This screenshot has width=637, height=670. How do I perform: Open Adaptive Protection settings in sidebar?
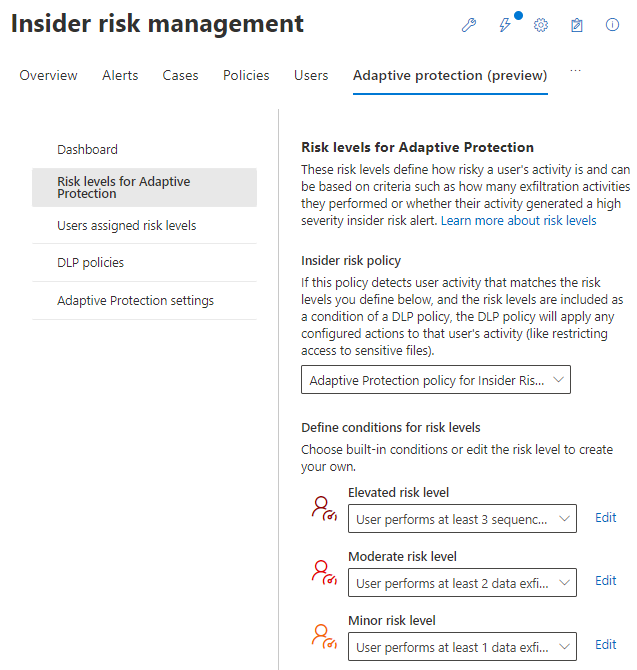coord(135,300)
